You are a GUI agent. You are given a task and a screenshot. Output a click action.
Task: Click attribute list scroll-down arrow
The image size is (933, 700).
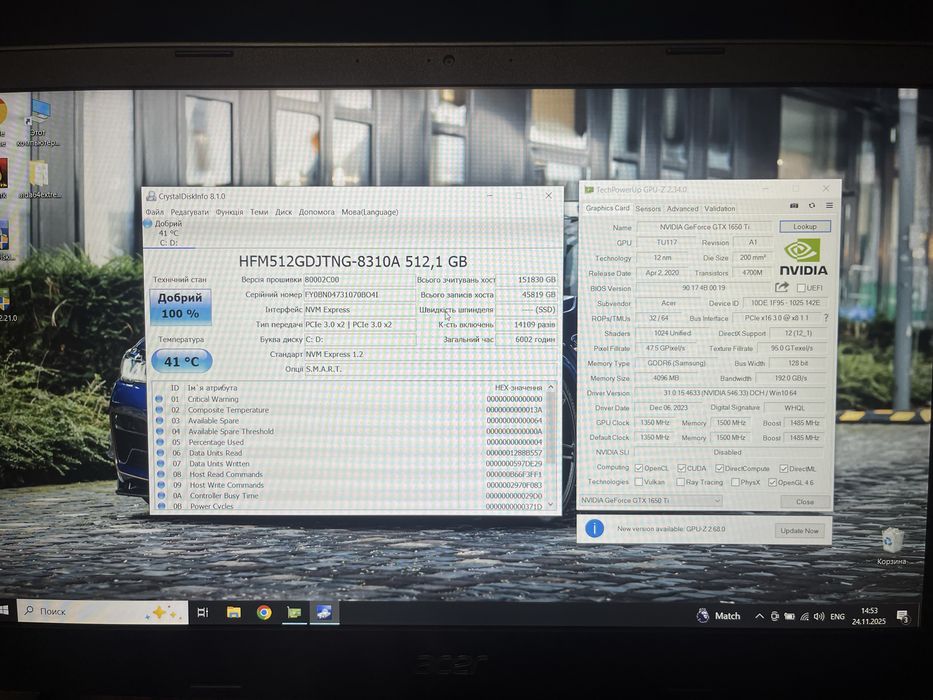[x=550, y=505]
